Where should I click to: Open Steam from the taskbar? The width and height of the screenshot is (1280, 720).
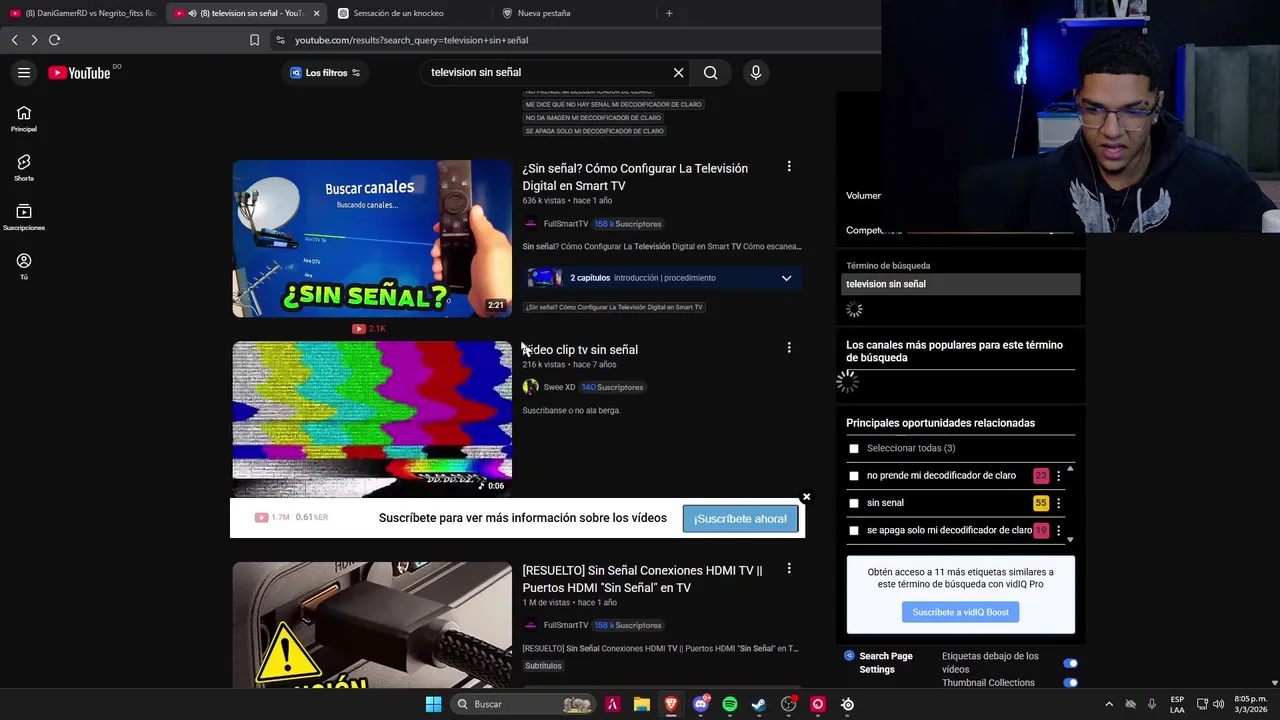point(759,704)
